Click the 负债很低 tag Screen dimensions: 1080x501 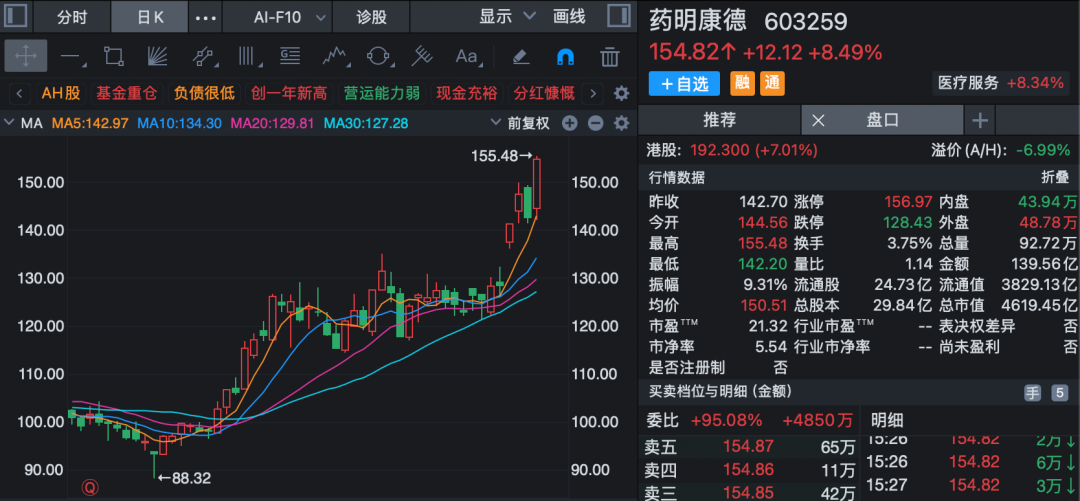pyautogui.click(x=204, y=93)
